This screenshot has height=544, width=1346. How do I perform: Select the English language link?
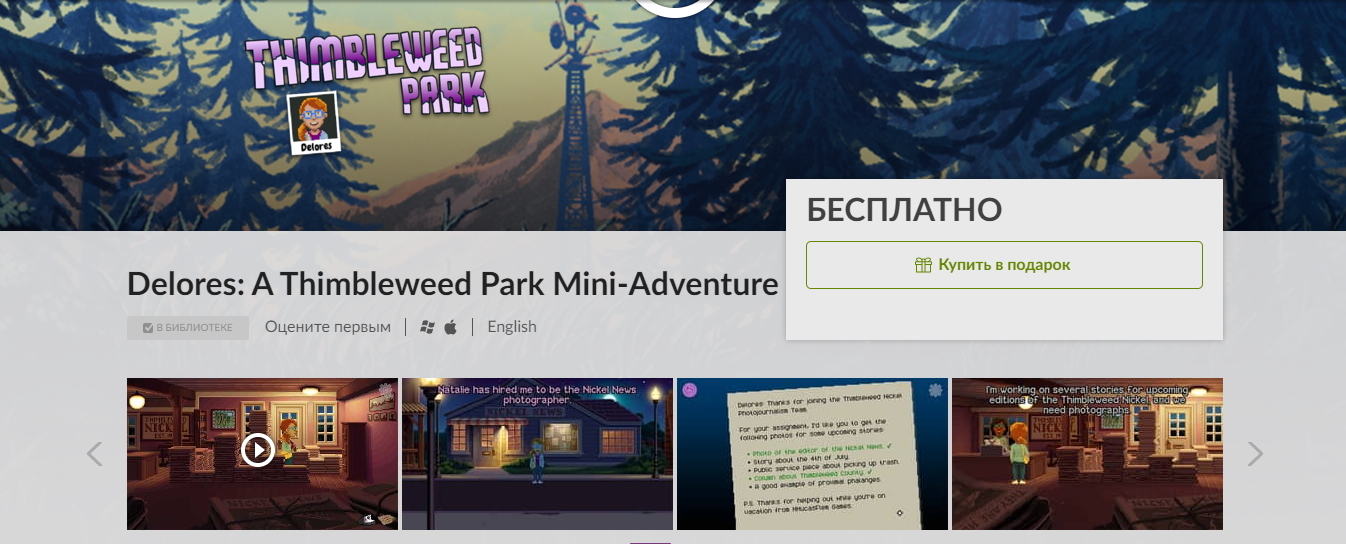(512, 327)
